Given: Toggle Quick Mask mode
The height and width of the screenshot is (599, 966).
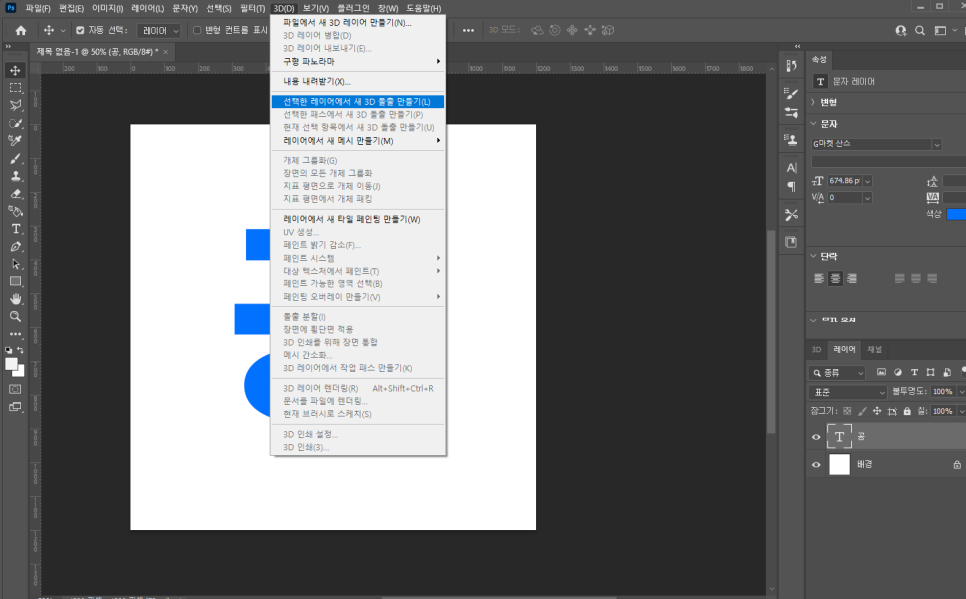Looking at the screenshot, I should [x=15, y=389].
